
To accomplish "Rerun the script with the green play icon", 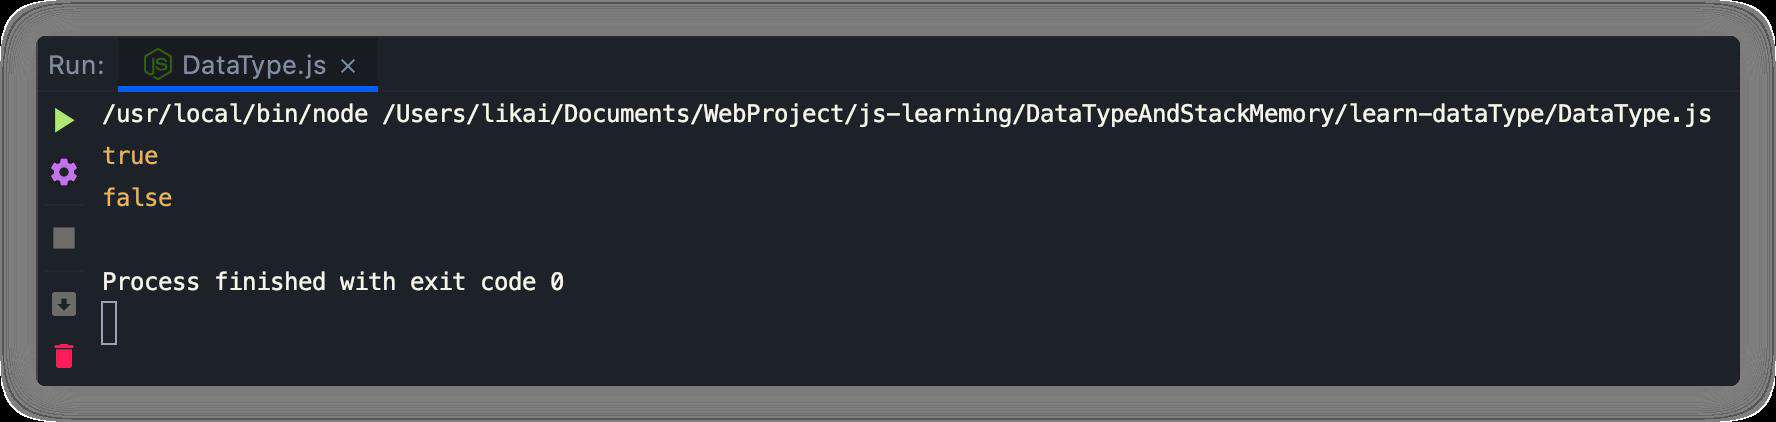I will pos(64,120).
